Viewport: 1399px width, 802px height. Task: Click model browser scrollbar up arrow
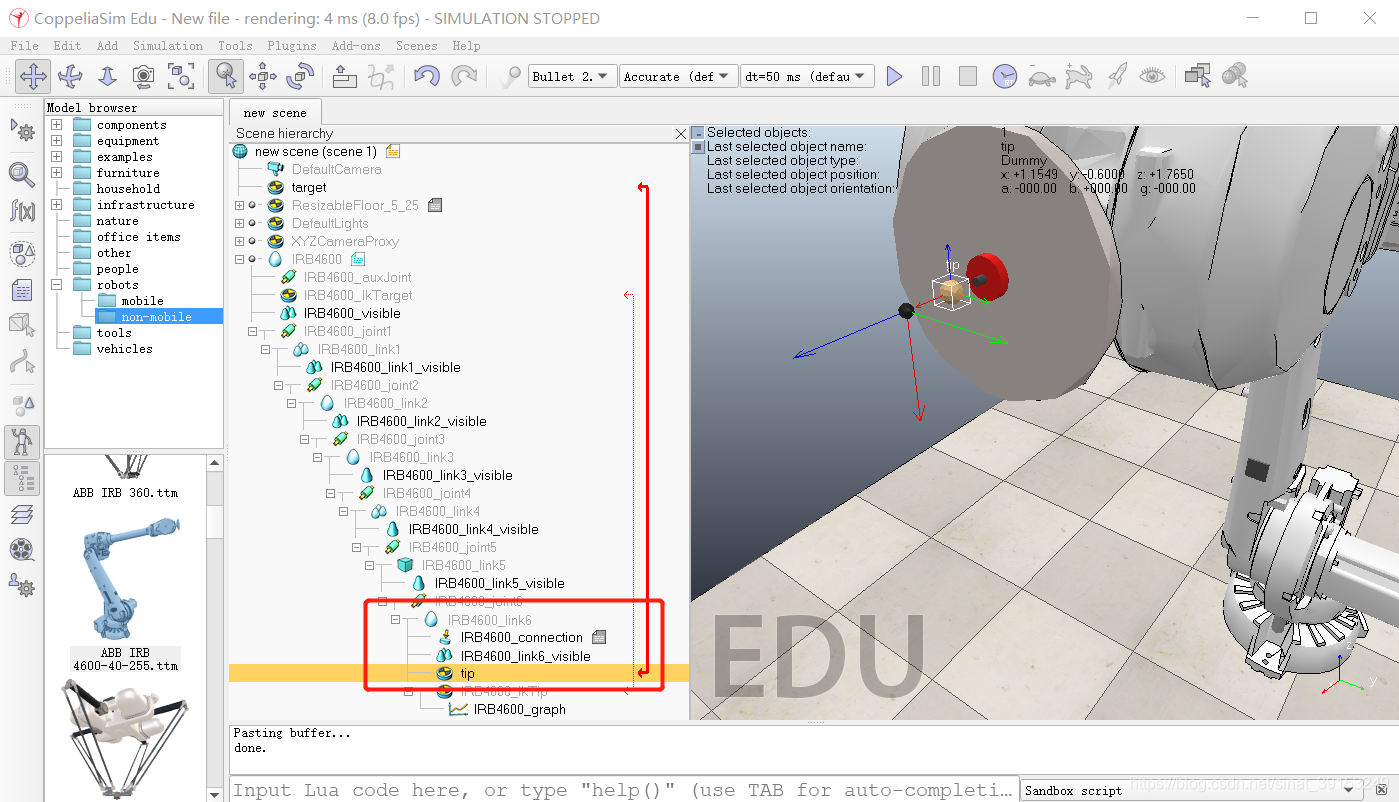[x=214, y=463]
